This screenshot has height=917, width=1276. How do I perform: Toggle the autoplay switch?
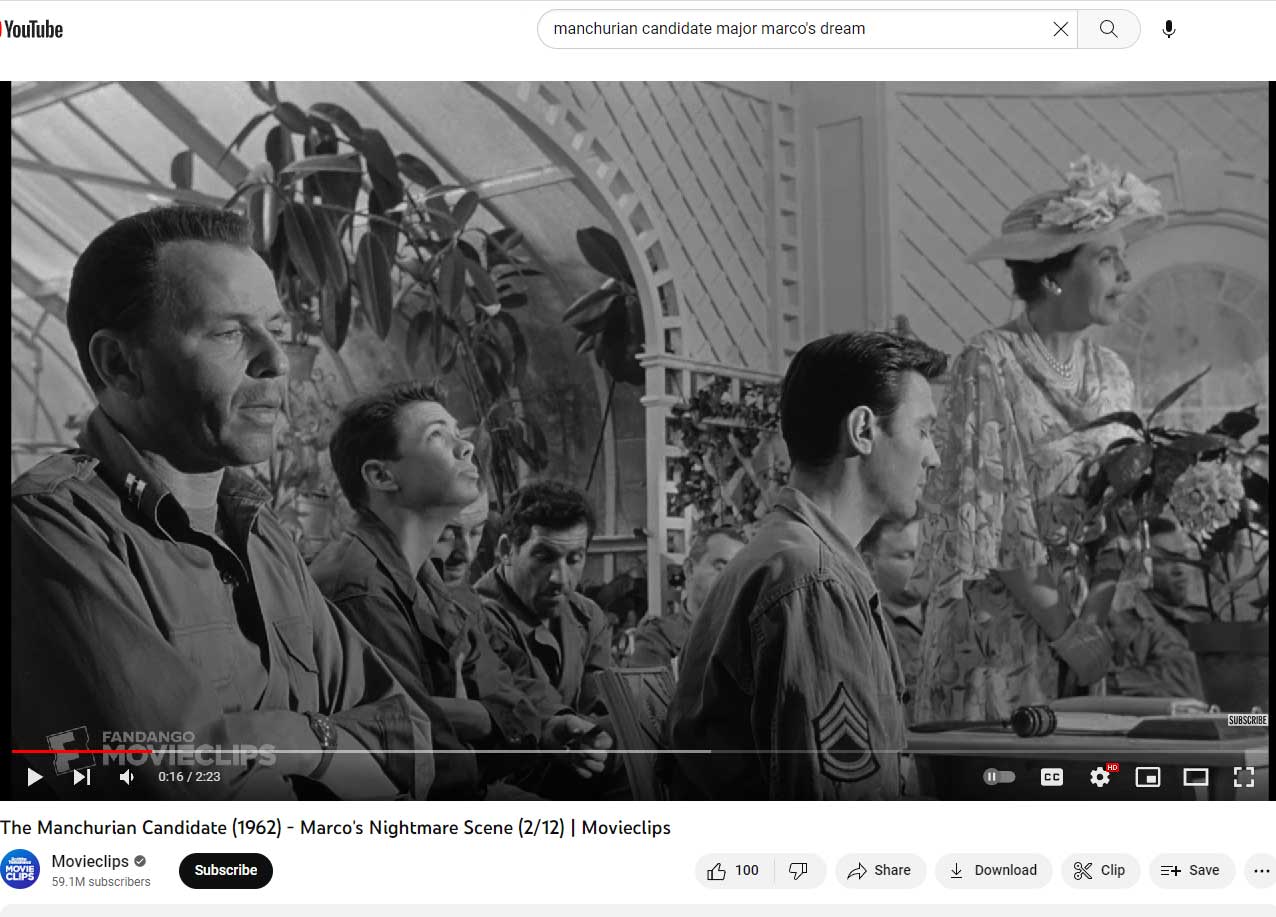click(999, 777)
